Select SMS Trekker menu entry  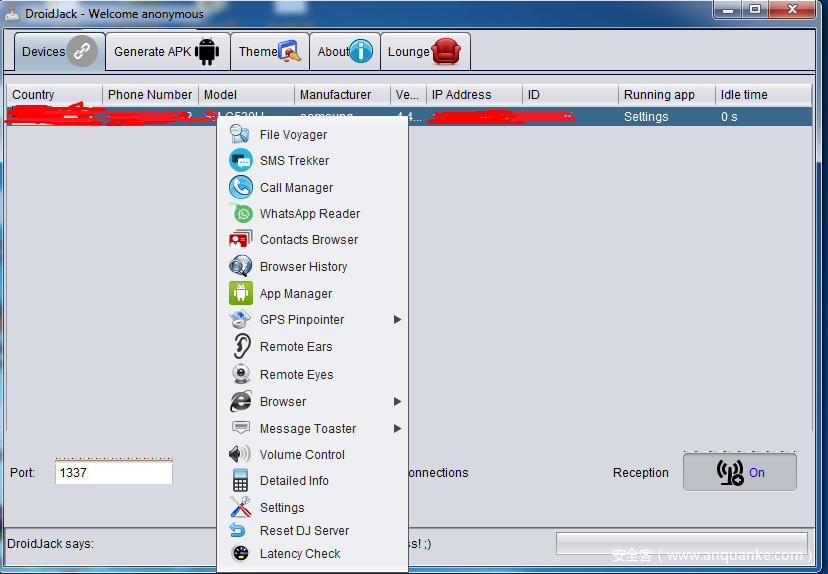point(313,161)
